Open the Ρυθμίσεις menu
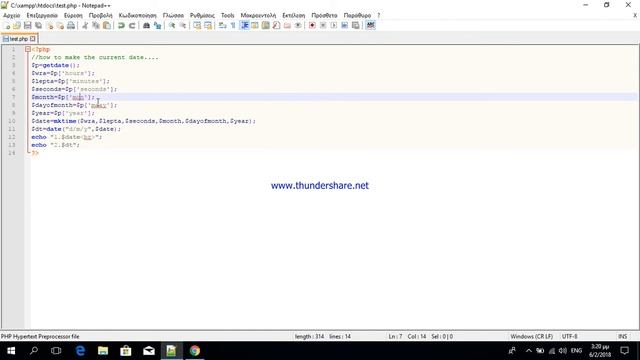 (x=202, y=15)
